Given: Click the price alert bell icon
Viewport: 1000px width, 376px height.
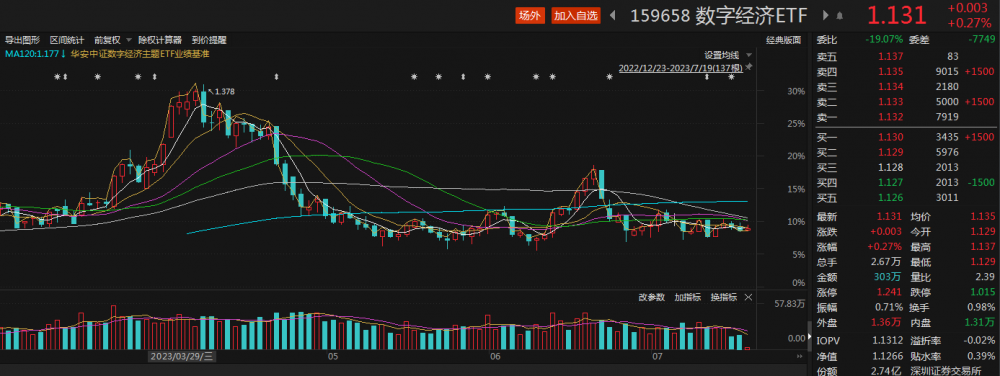Looking at the screenshot, I should coord(840,16).
